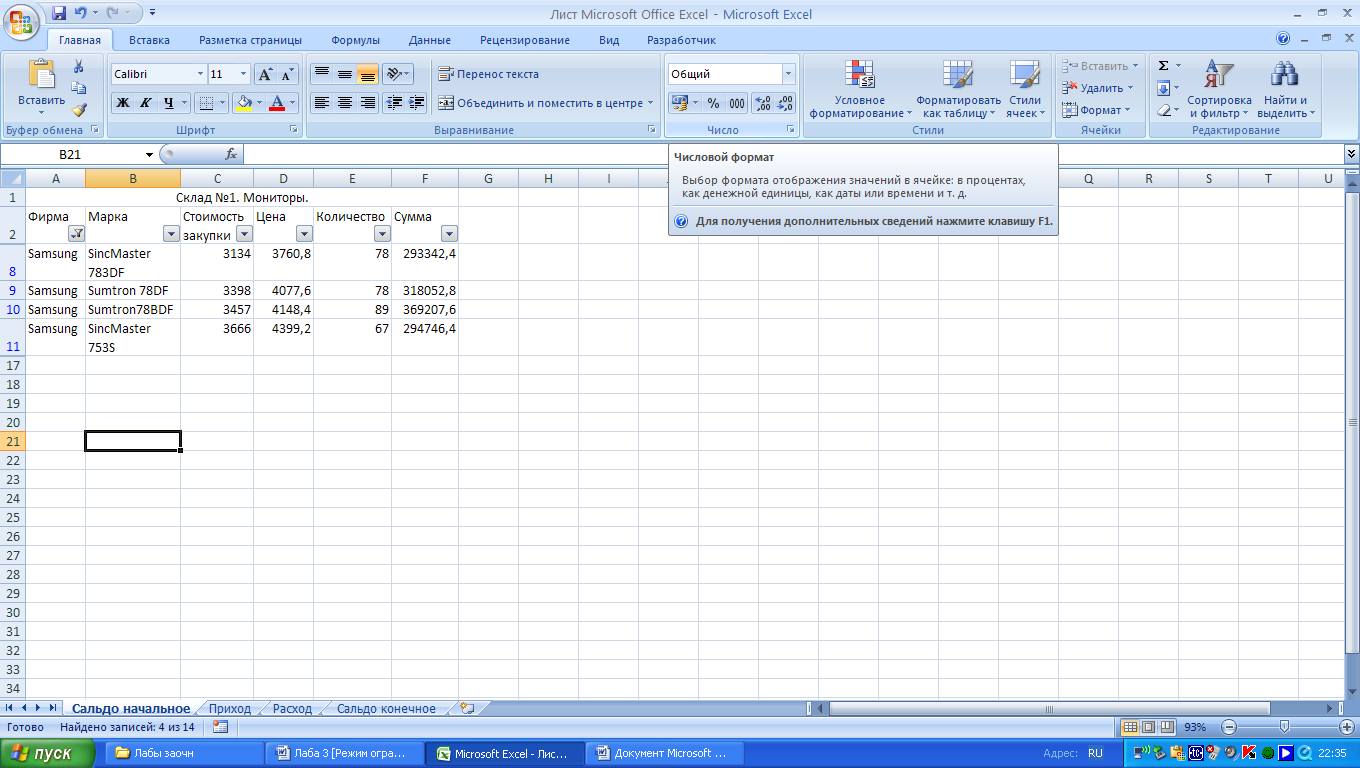Center cell text horizontally
This screenshot has height=768, width=1360.
coord(344,103)
